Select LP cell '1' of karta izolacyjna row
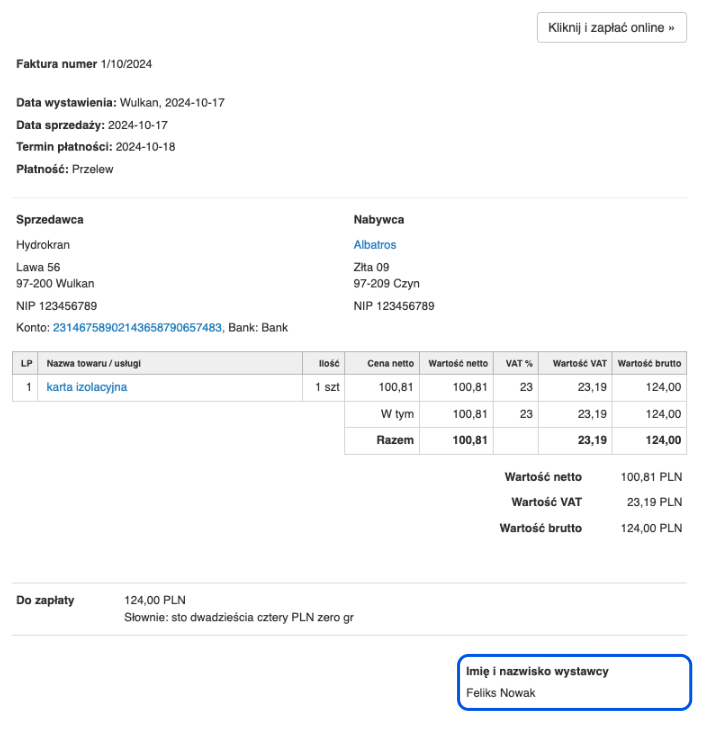The image size is (701, 748). tap(25, 387)
